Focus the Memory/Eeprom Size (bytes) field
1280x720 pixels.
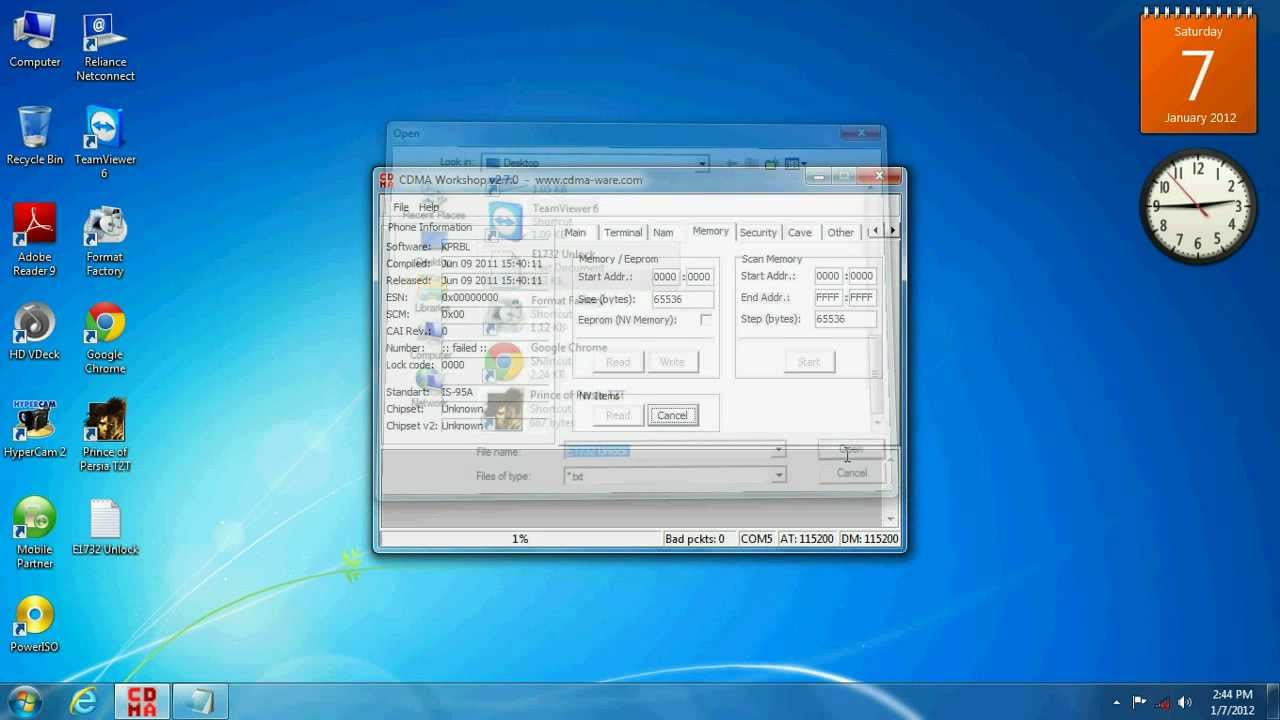point(682,299)
